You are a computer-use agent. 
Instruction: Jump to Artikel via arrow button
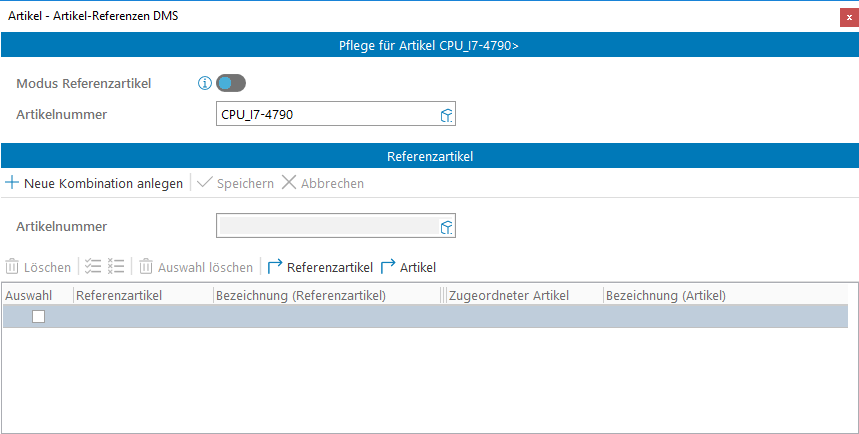point(408,267)
